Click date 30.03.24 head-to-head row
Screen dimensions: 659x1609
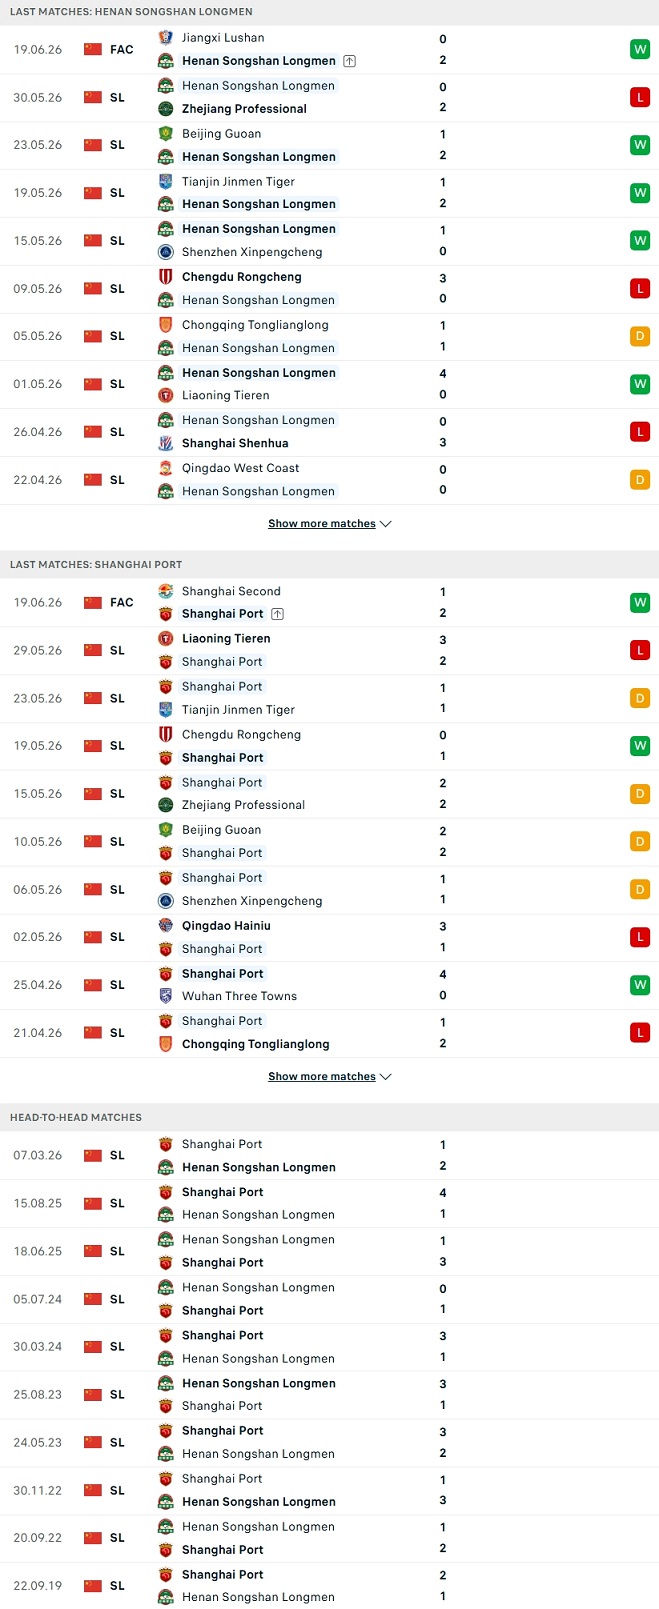coord(38,1347)
